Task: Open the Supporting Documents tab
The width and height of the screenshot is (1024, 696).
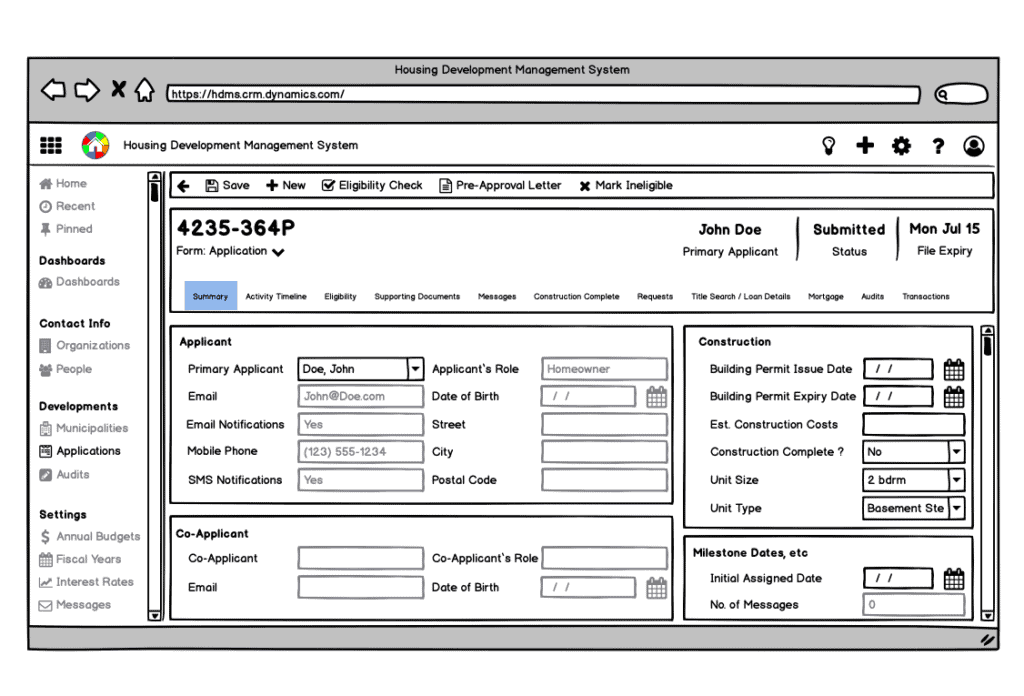Action: pyautogui.click(x=417, y=297)
